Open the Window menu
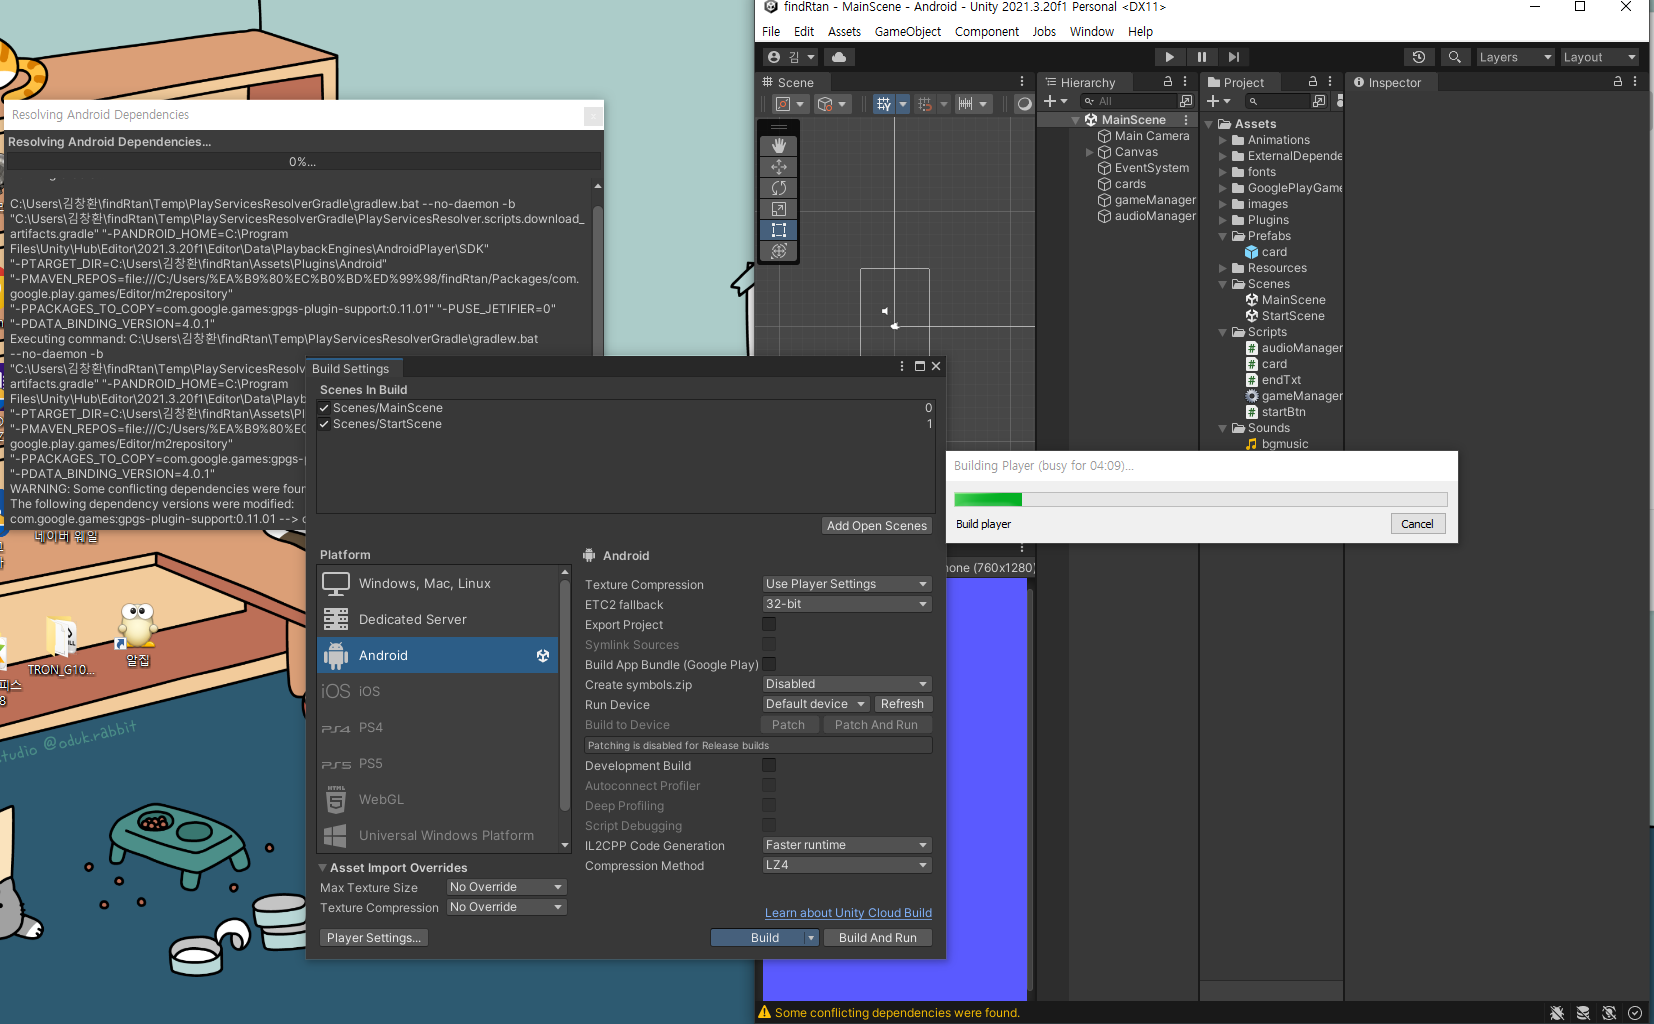This screenshot has width=1654, height=1024. click(x=1092, y=31)
